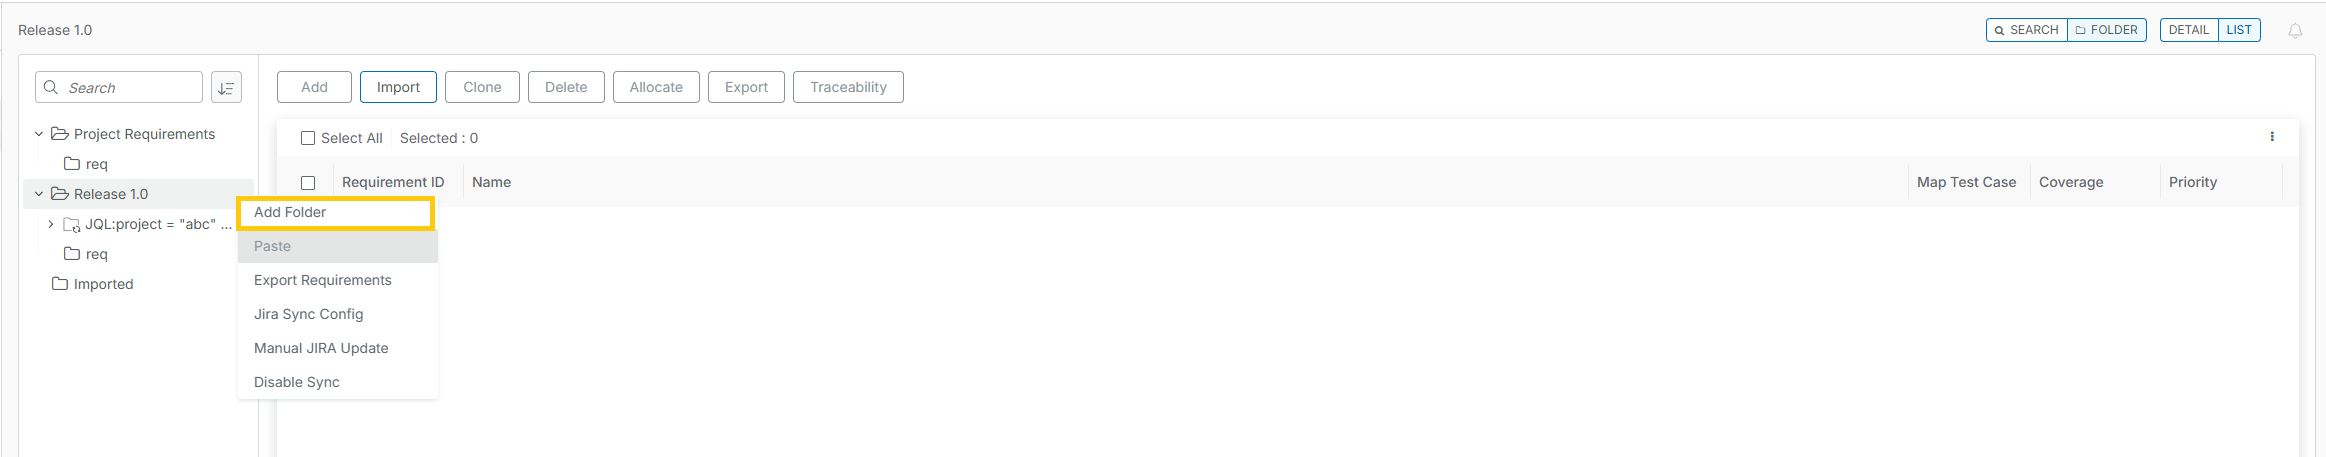The width and height of the screenshot is (2326, 457).
Task: Click the sort order icon beside search
Action: point(226,88)
